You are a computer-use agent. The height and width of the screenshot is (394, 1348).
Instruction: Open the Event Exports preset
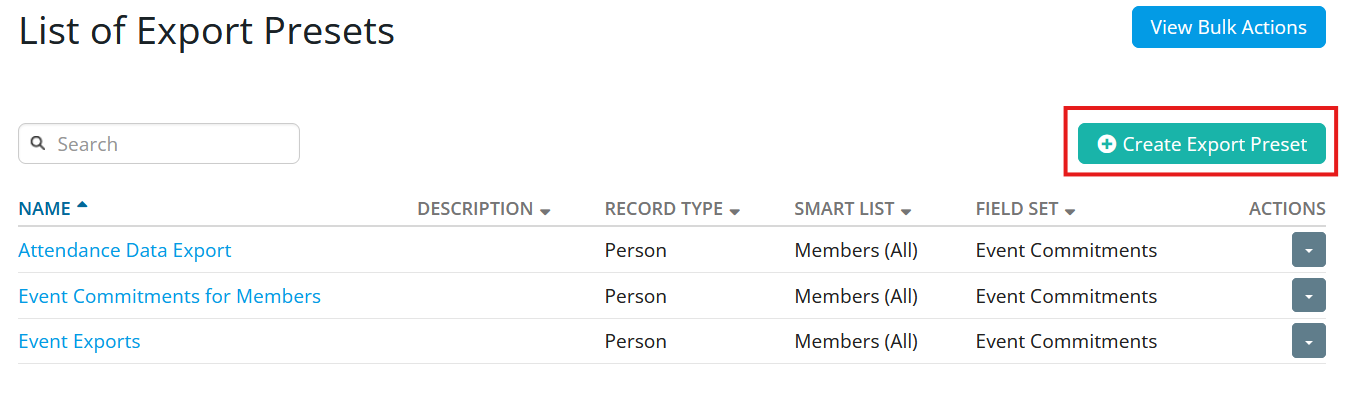click(x=79, y=341)
